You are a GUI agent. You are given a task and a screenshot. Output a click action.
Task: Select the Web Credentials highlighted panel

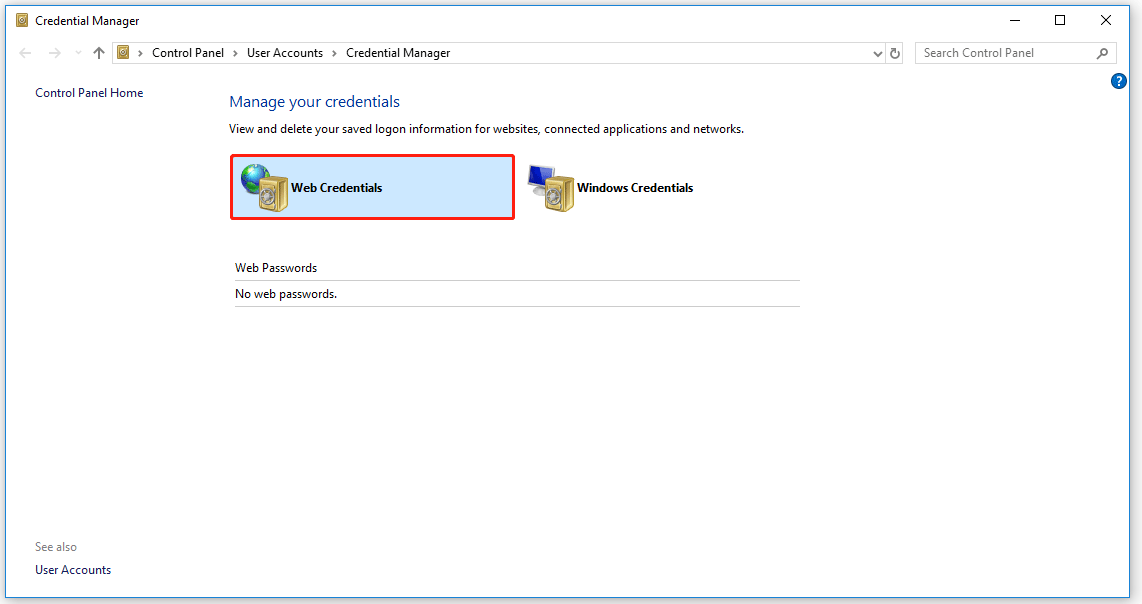(x=372, y=187)
